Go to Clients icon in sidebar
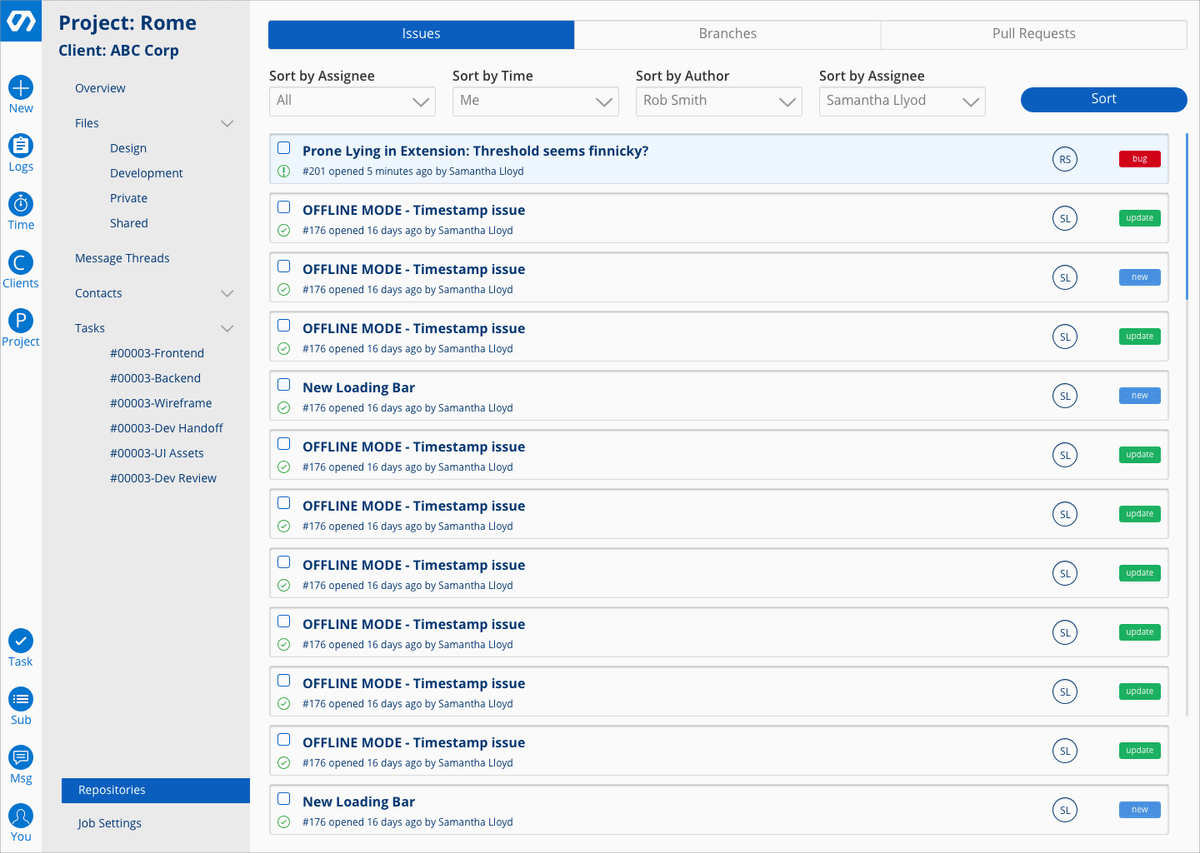The image size is (1200, 853). point(20,263)
